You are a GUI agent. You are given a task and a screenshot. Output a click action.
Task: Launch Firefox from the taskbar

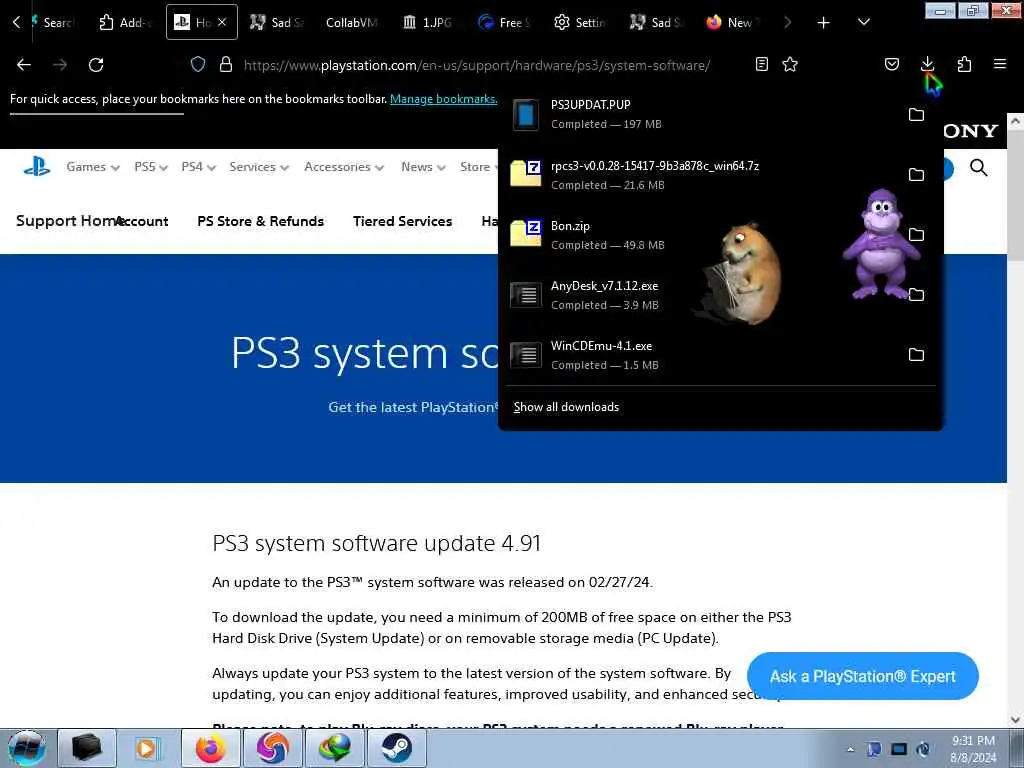tap(210, 748)
